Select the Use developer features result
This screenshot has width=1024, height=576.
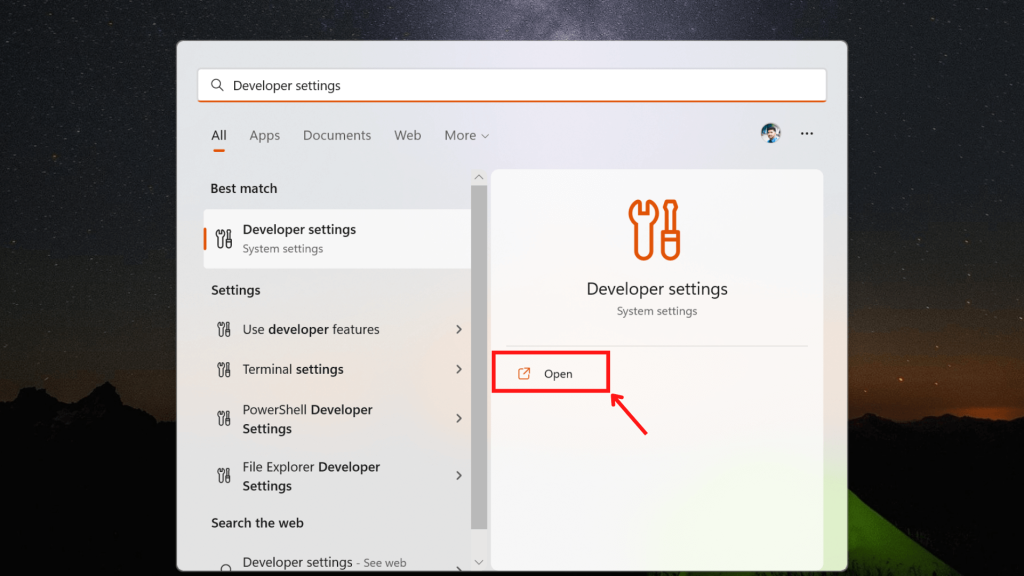coord(337,329)
